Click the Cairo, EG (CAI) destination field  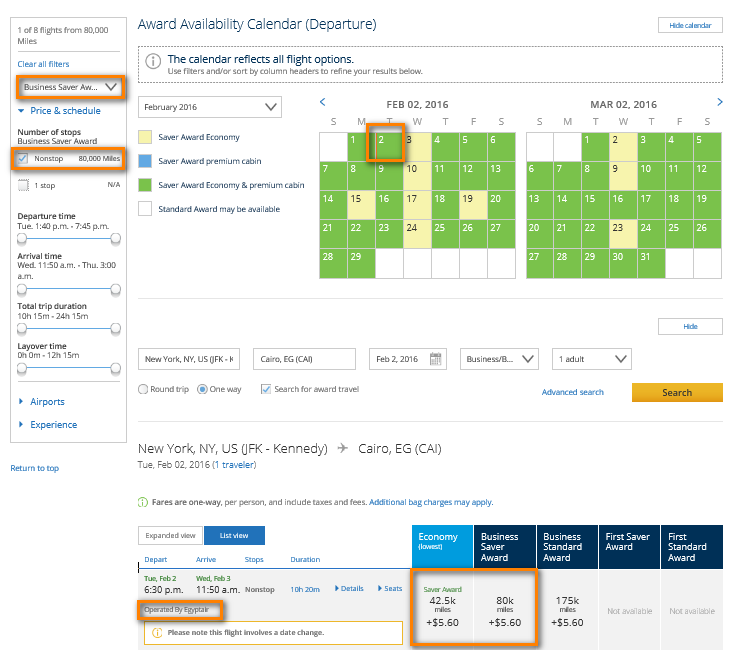click(x=304, y=359)
